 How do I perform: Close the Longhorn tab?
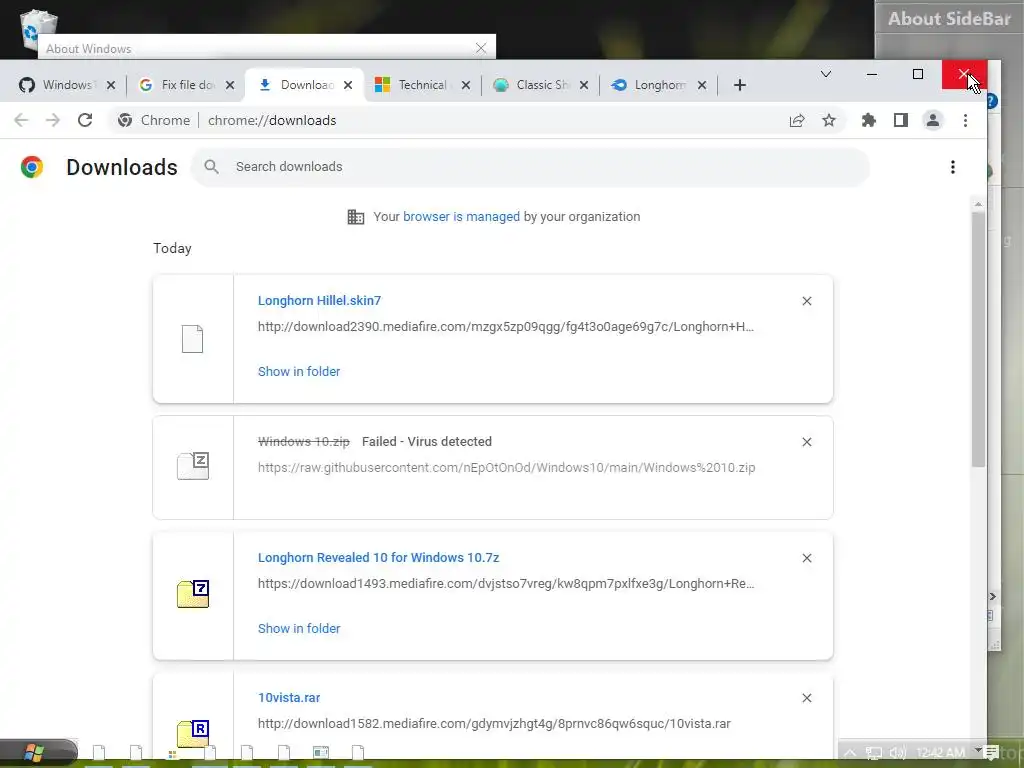coord(702,85)
